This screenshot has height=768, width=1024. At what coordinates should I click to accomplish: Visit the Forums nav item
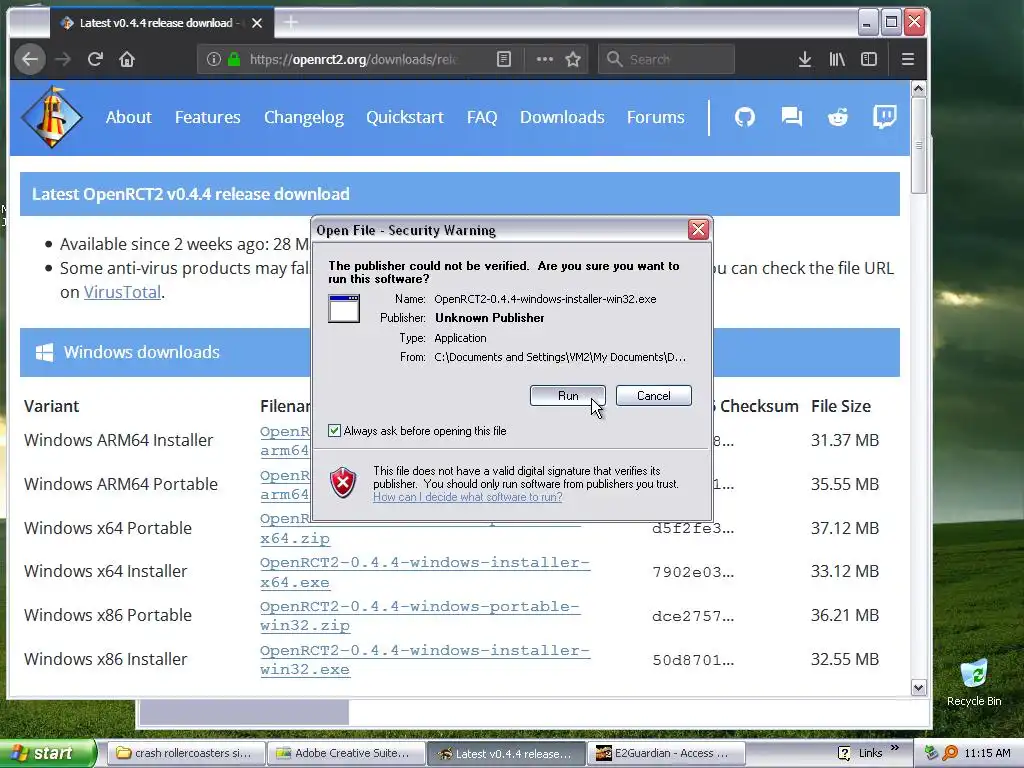656,117
